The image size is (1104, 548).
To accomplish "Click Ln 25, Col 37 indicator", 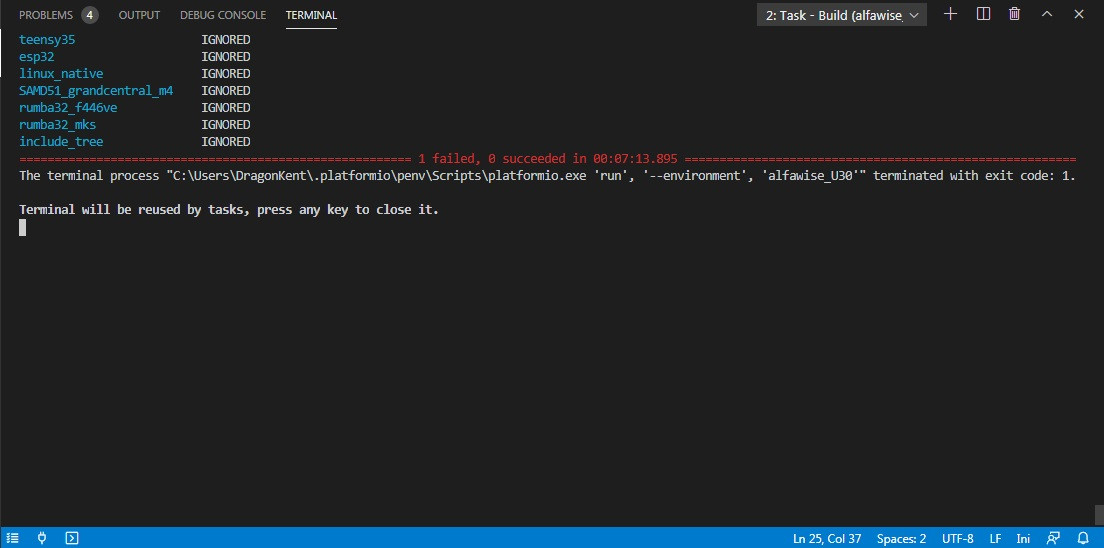I will pyautogui.click(x=827, y=539).
